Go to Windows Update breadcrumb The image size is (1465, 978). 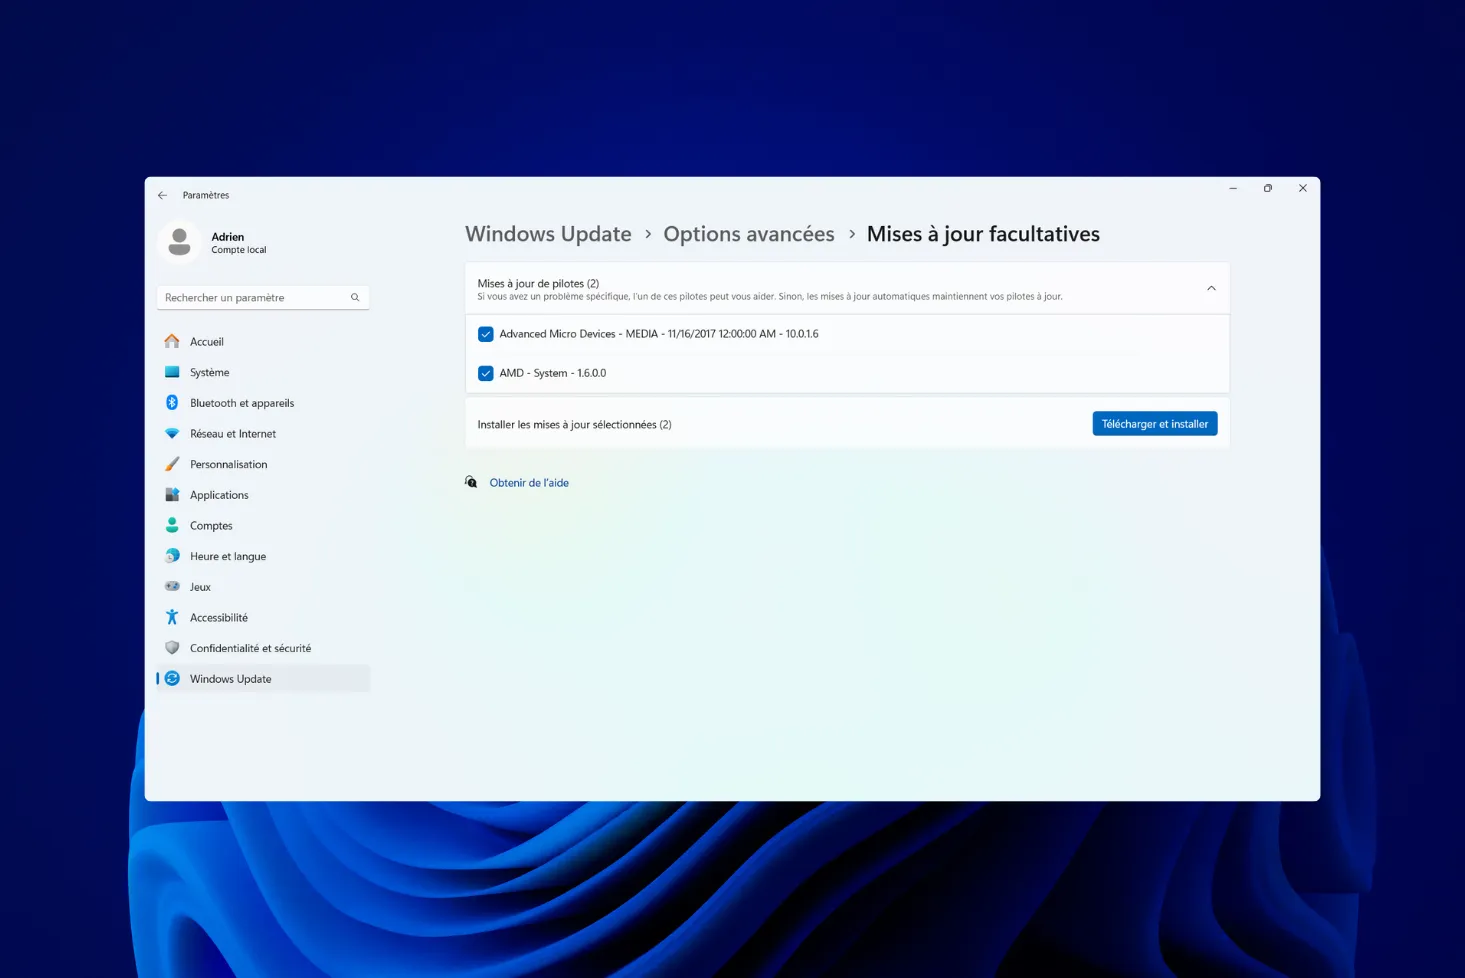pos(548,234)
